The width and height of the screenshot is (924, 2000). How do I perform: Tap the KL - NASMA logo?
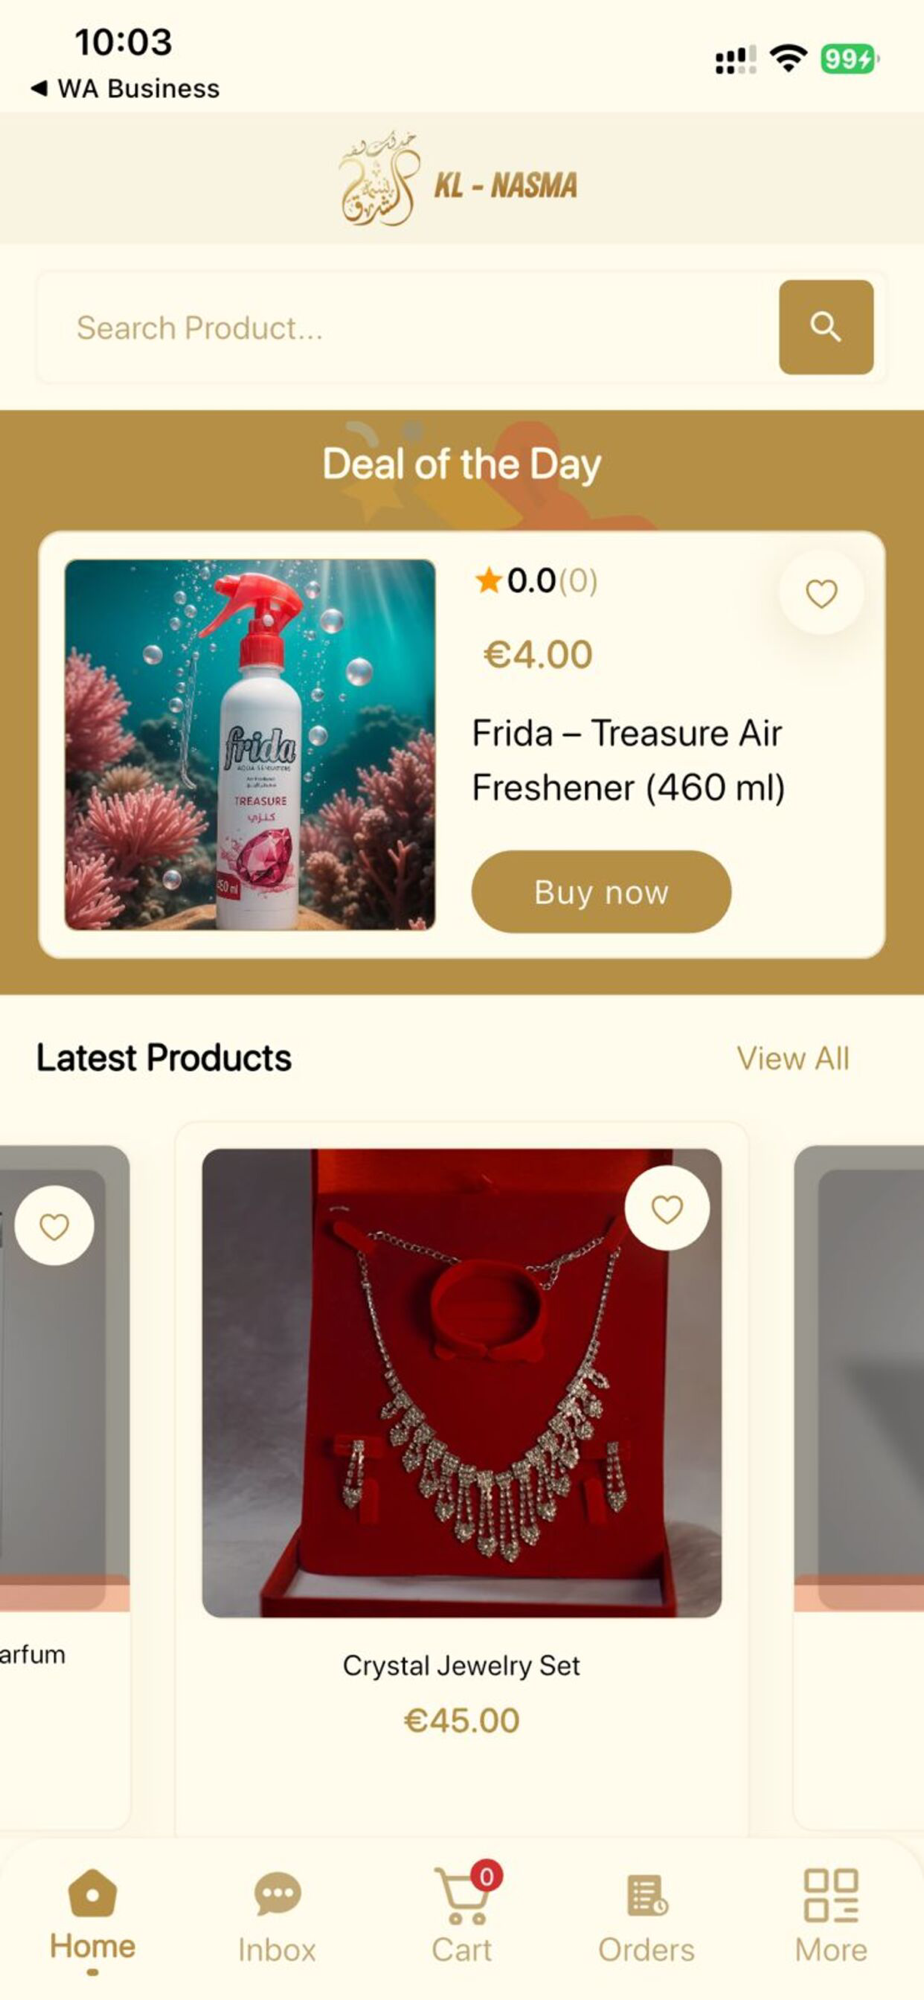point(458,180)
